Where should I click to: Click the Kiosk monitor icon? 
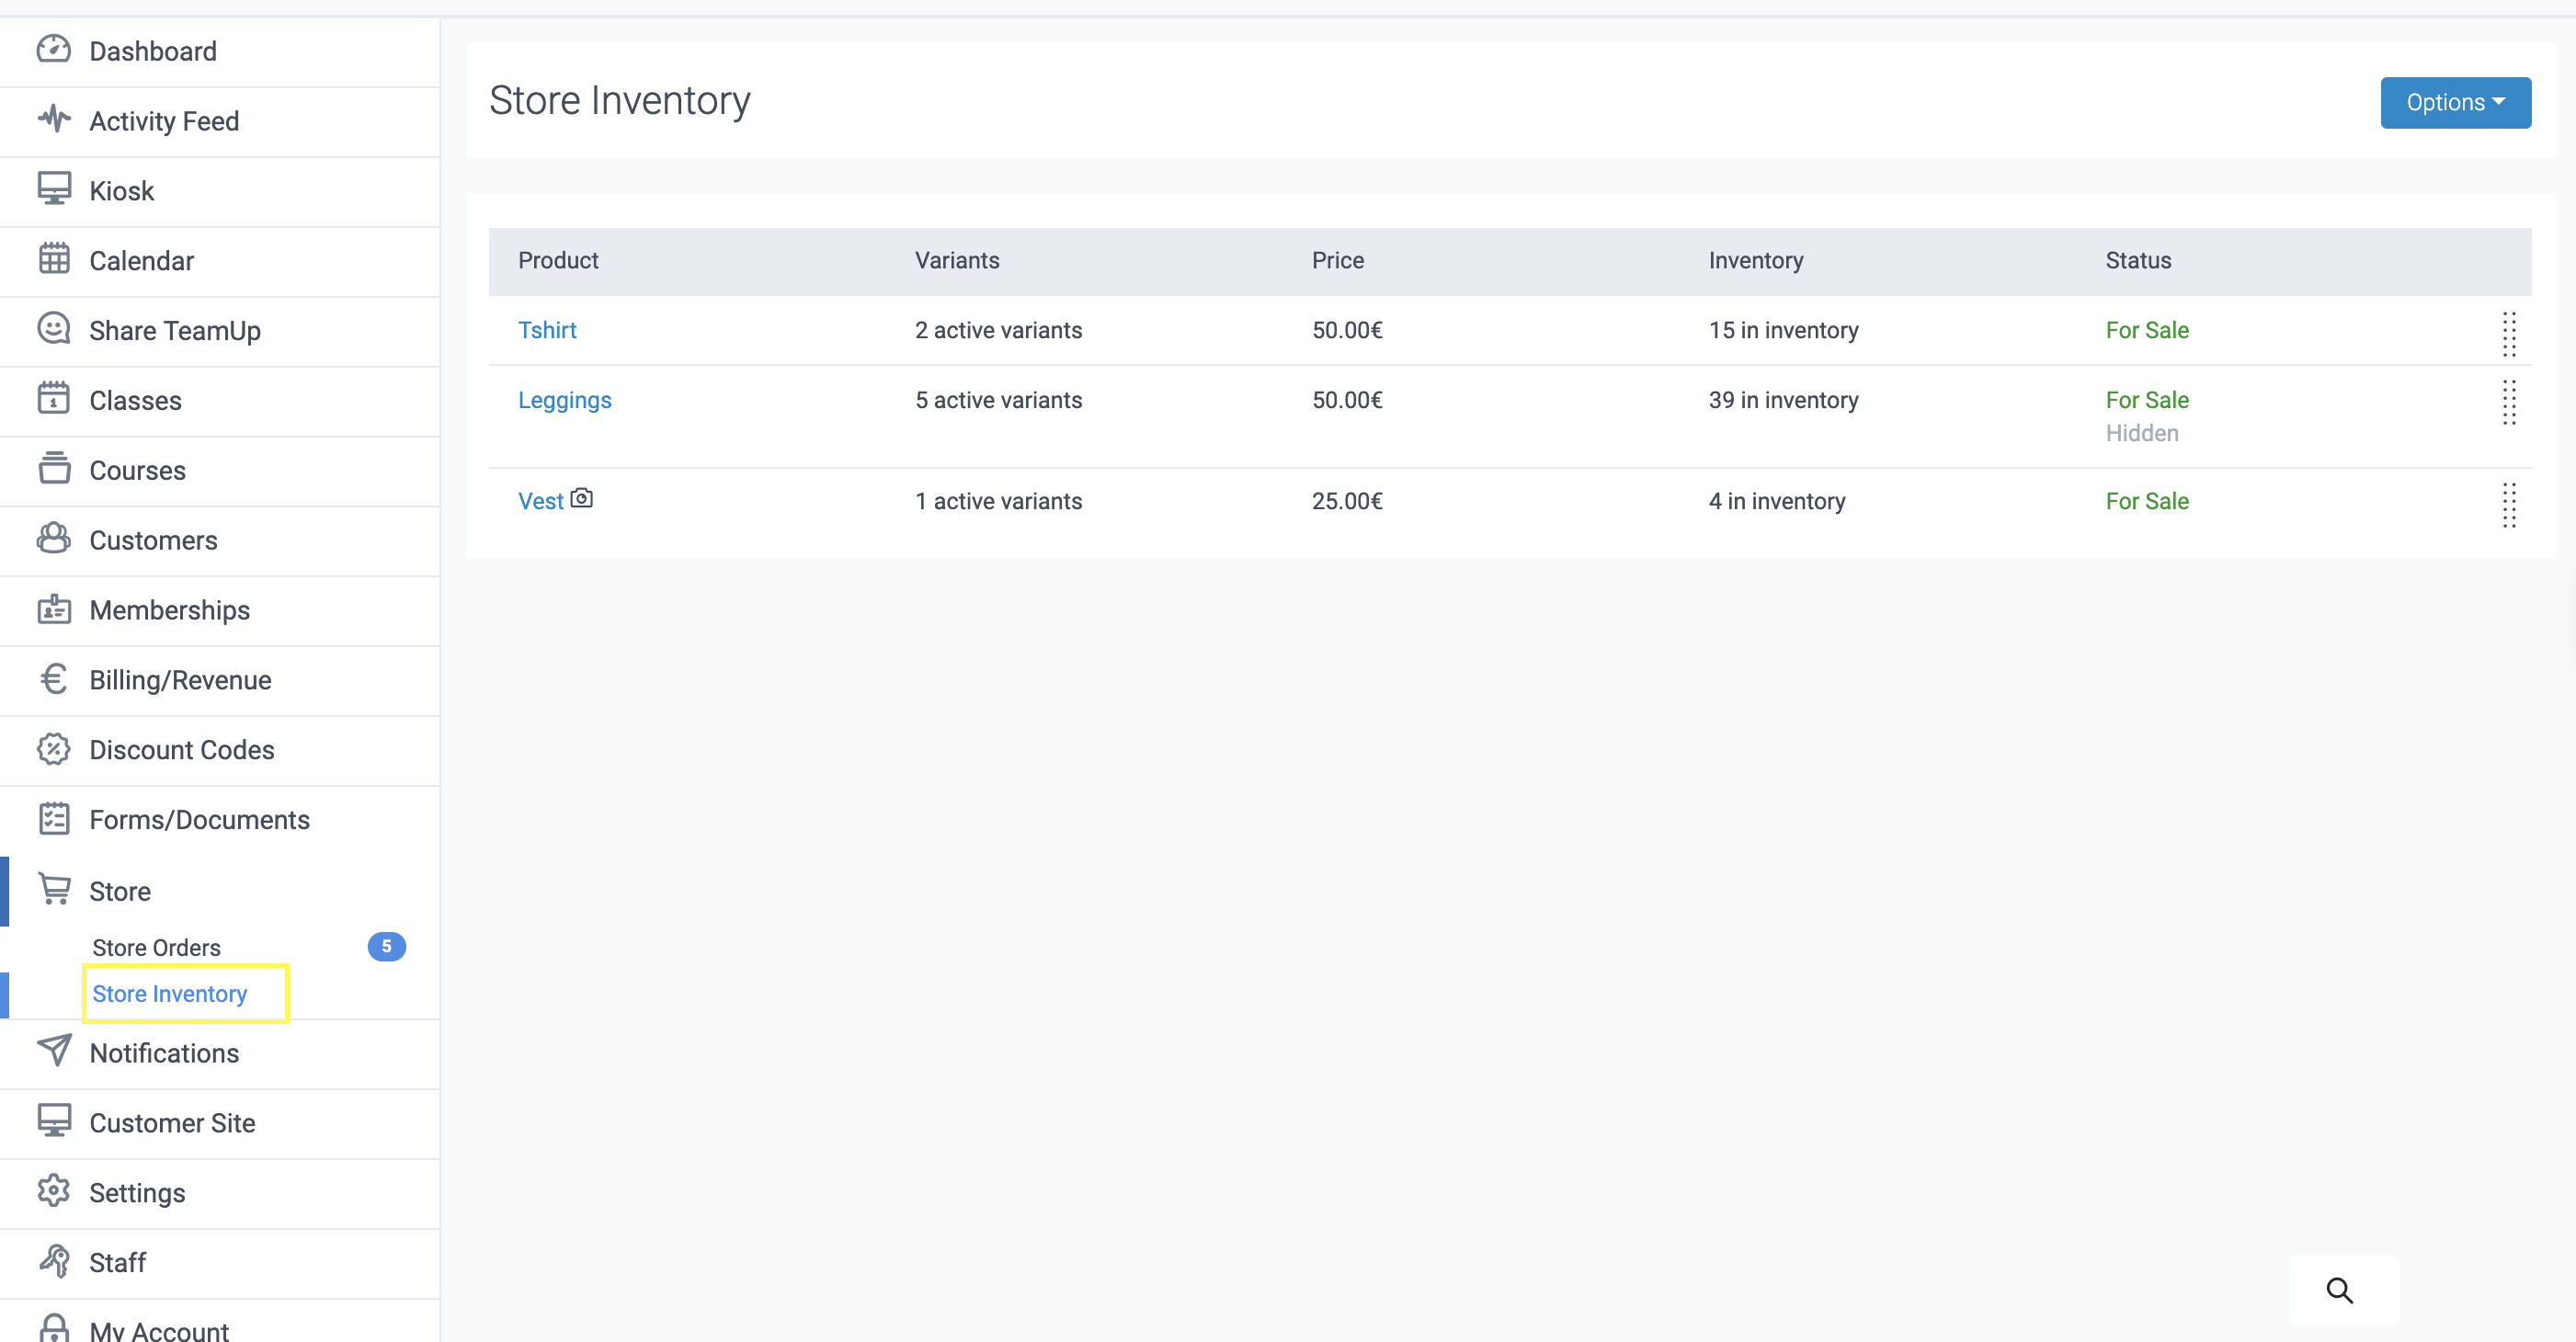point(54,189)
